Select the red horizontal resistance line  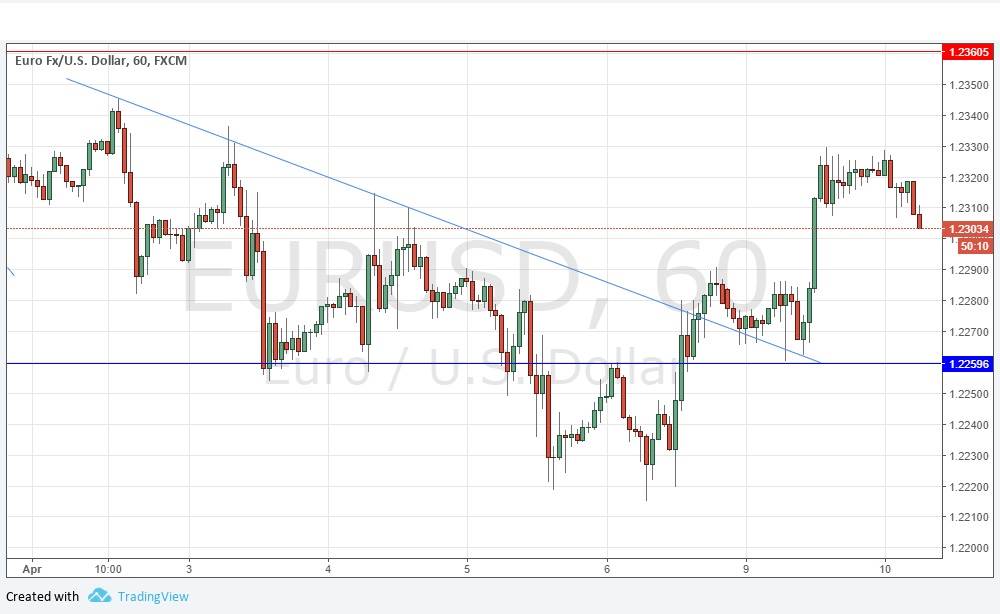pyautogui.click(x=500, y=51)
